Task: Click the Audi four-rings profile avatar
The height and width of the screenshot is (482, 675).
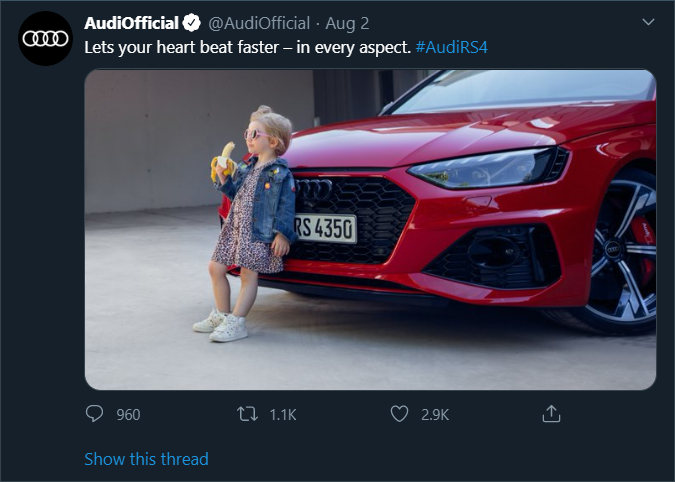Action: (x=46, y=39)
